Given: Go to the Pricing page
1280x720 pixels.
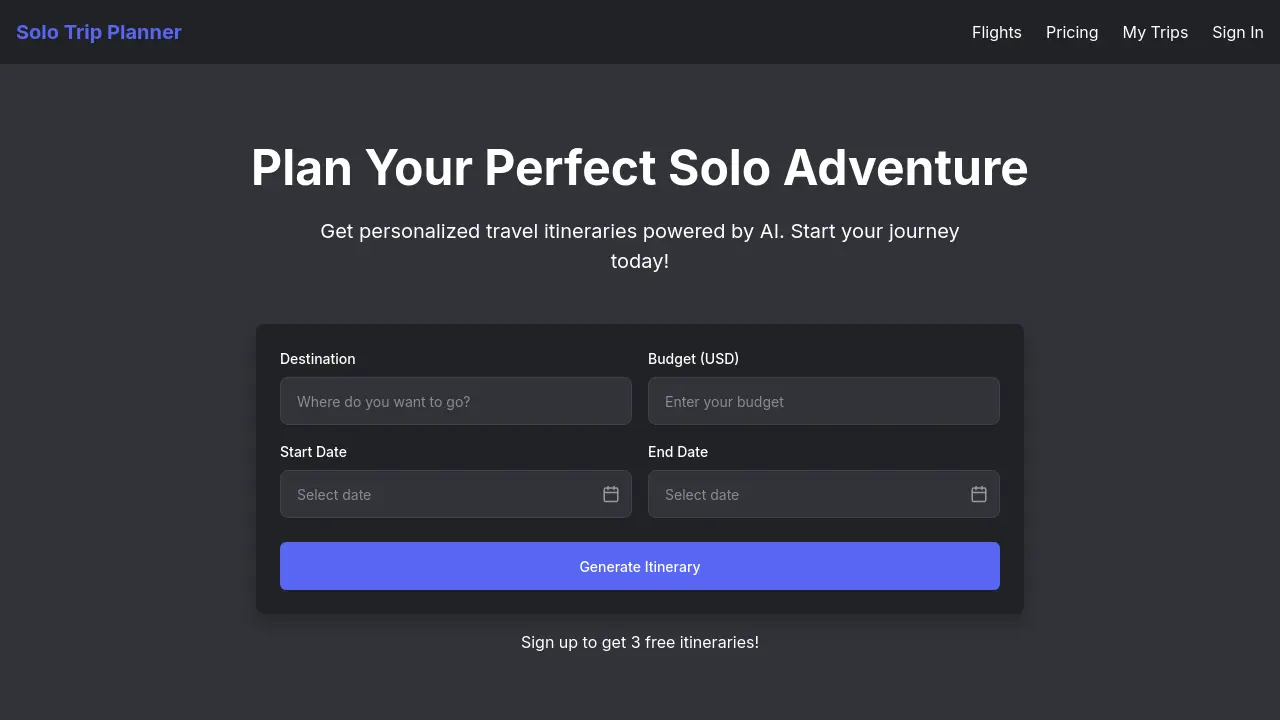Looking at the screenshot, I should coord(1071,32).
